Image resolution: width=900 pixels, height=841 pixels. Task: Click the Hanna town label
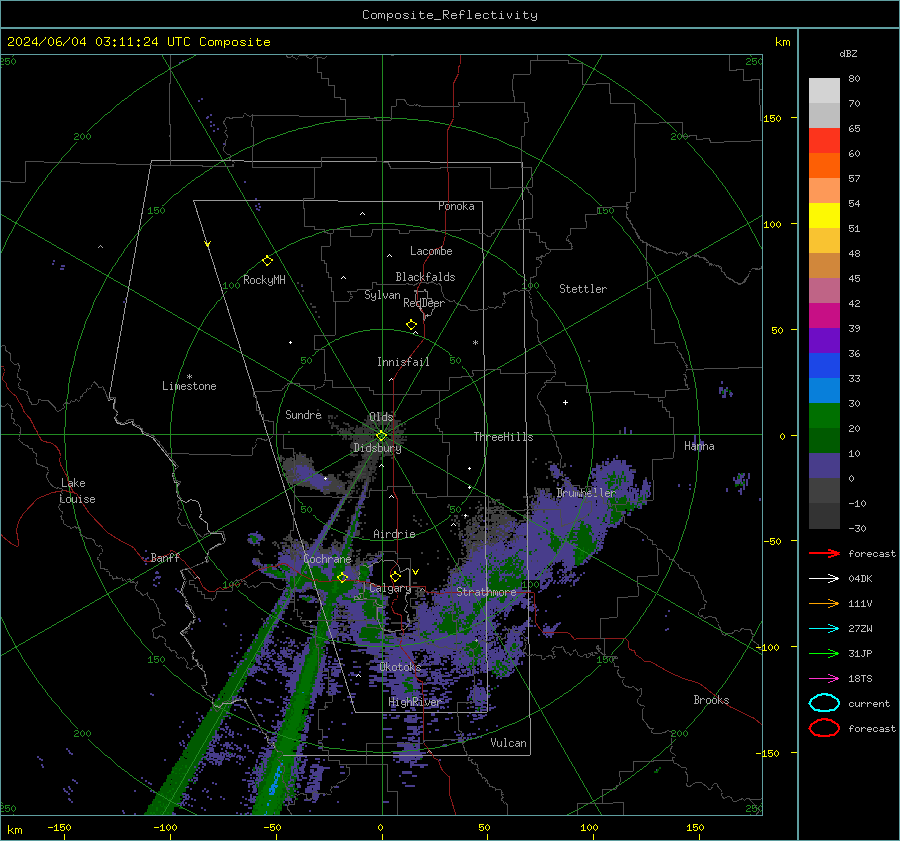pyautogui.click(x=699, y=446)
